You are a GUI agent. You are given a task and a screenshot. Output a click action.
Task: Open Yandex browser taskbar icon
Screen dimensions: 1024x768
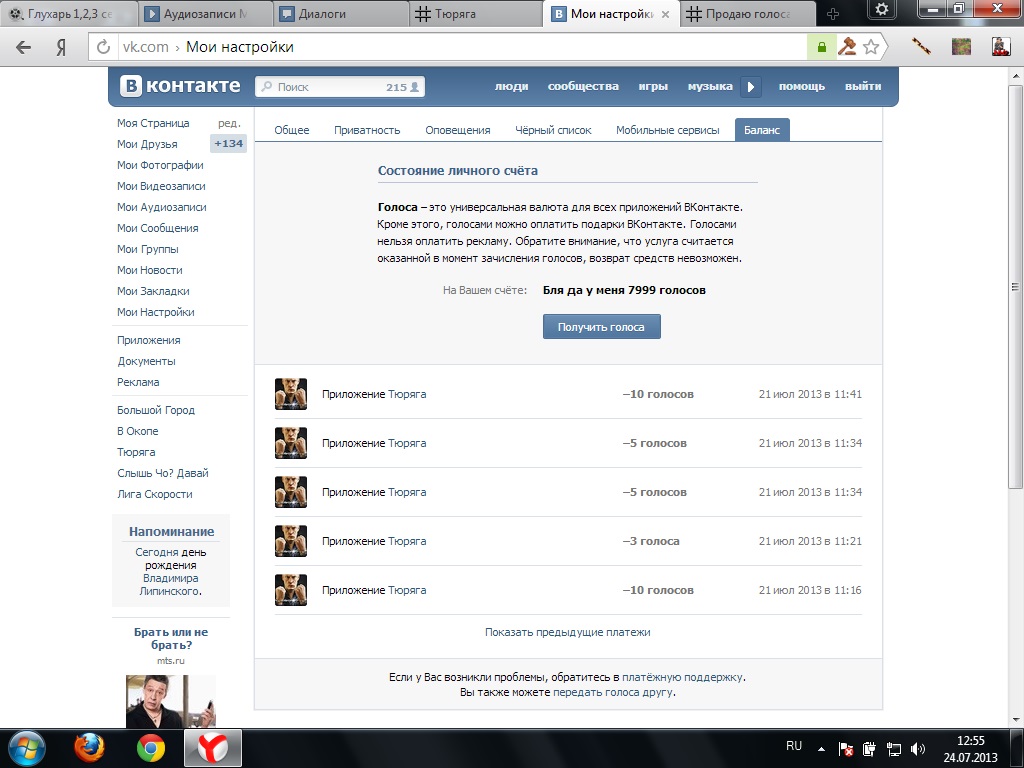[x=213, y=748]
